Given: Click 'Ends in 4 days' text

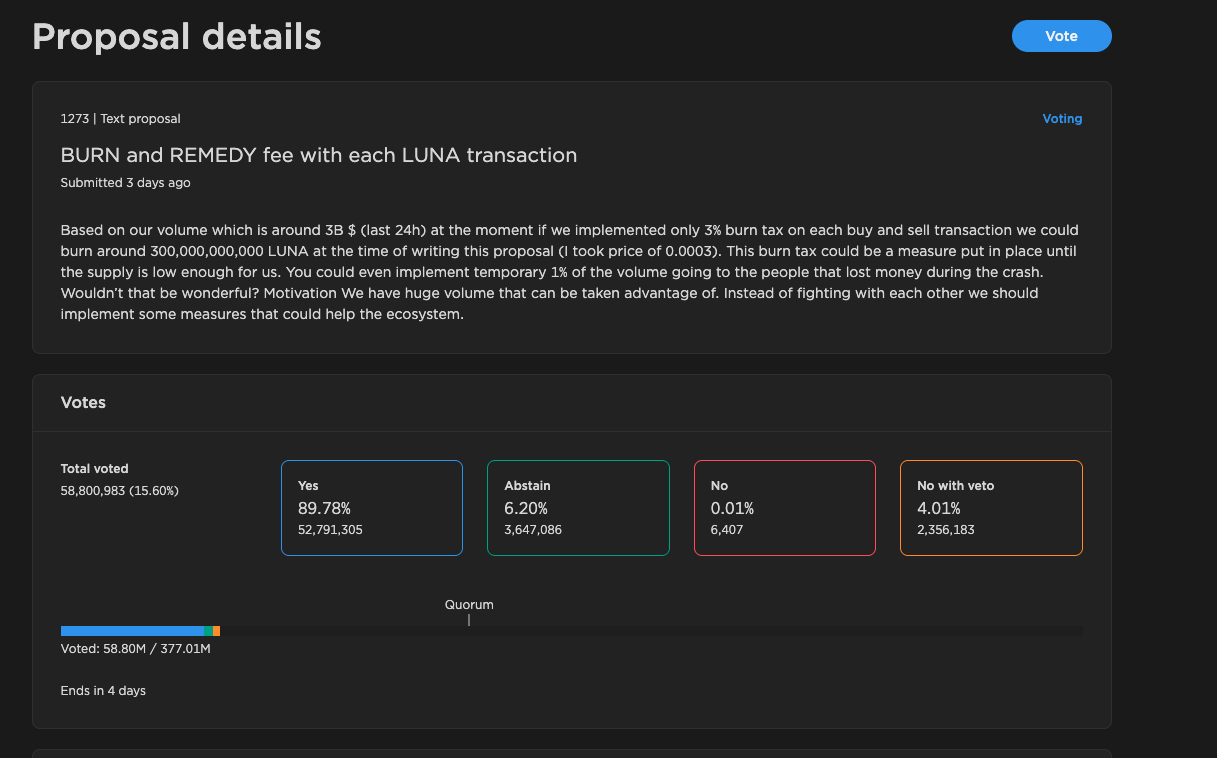Looking at the screenshot, I should pos(103,690).
